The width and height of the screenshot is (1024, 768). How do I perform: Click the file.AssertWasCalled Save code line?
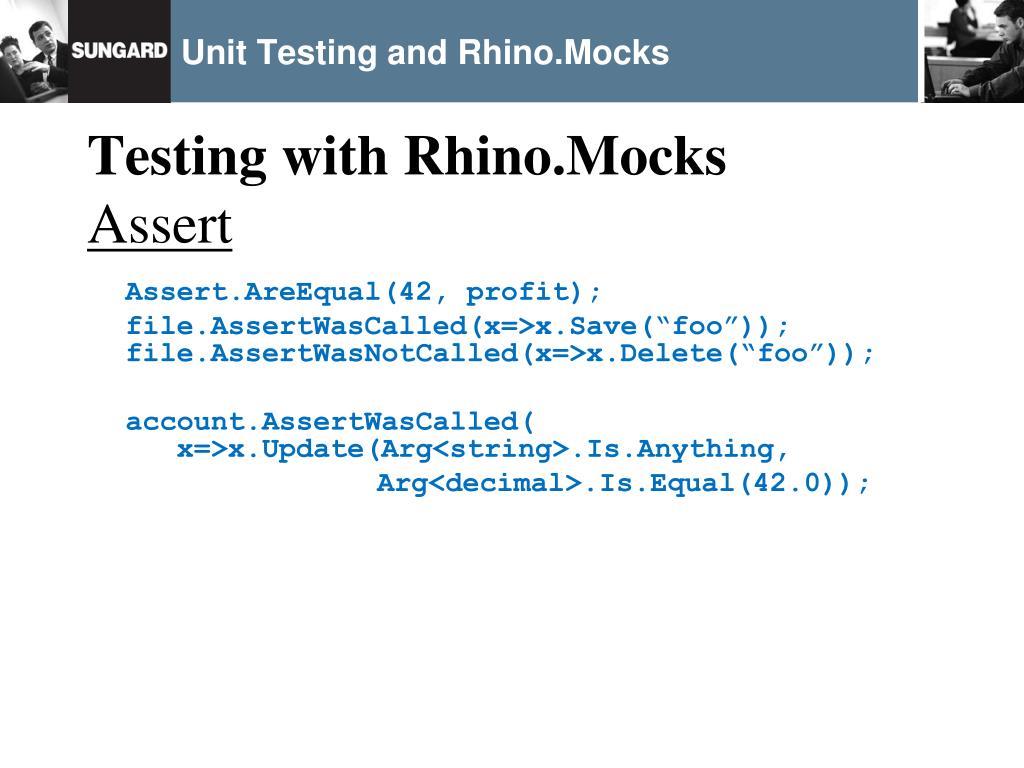coord(457,325)
